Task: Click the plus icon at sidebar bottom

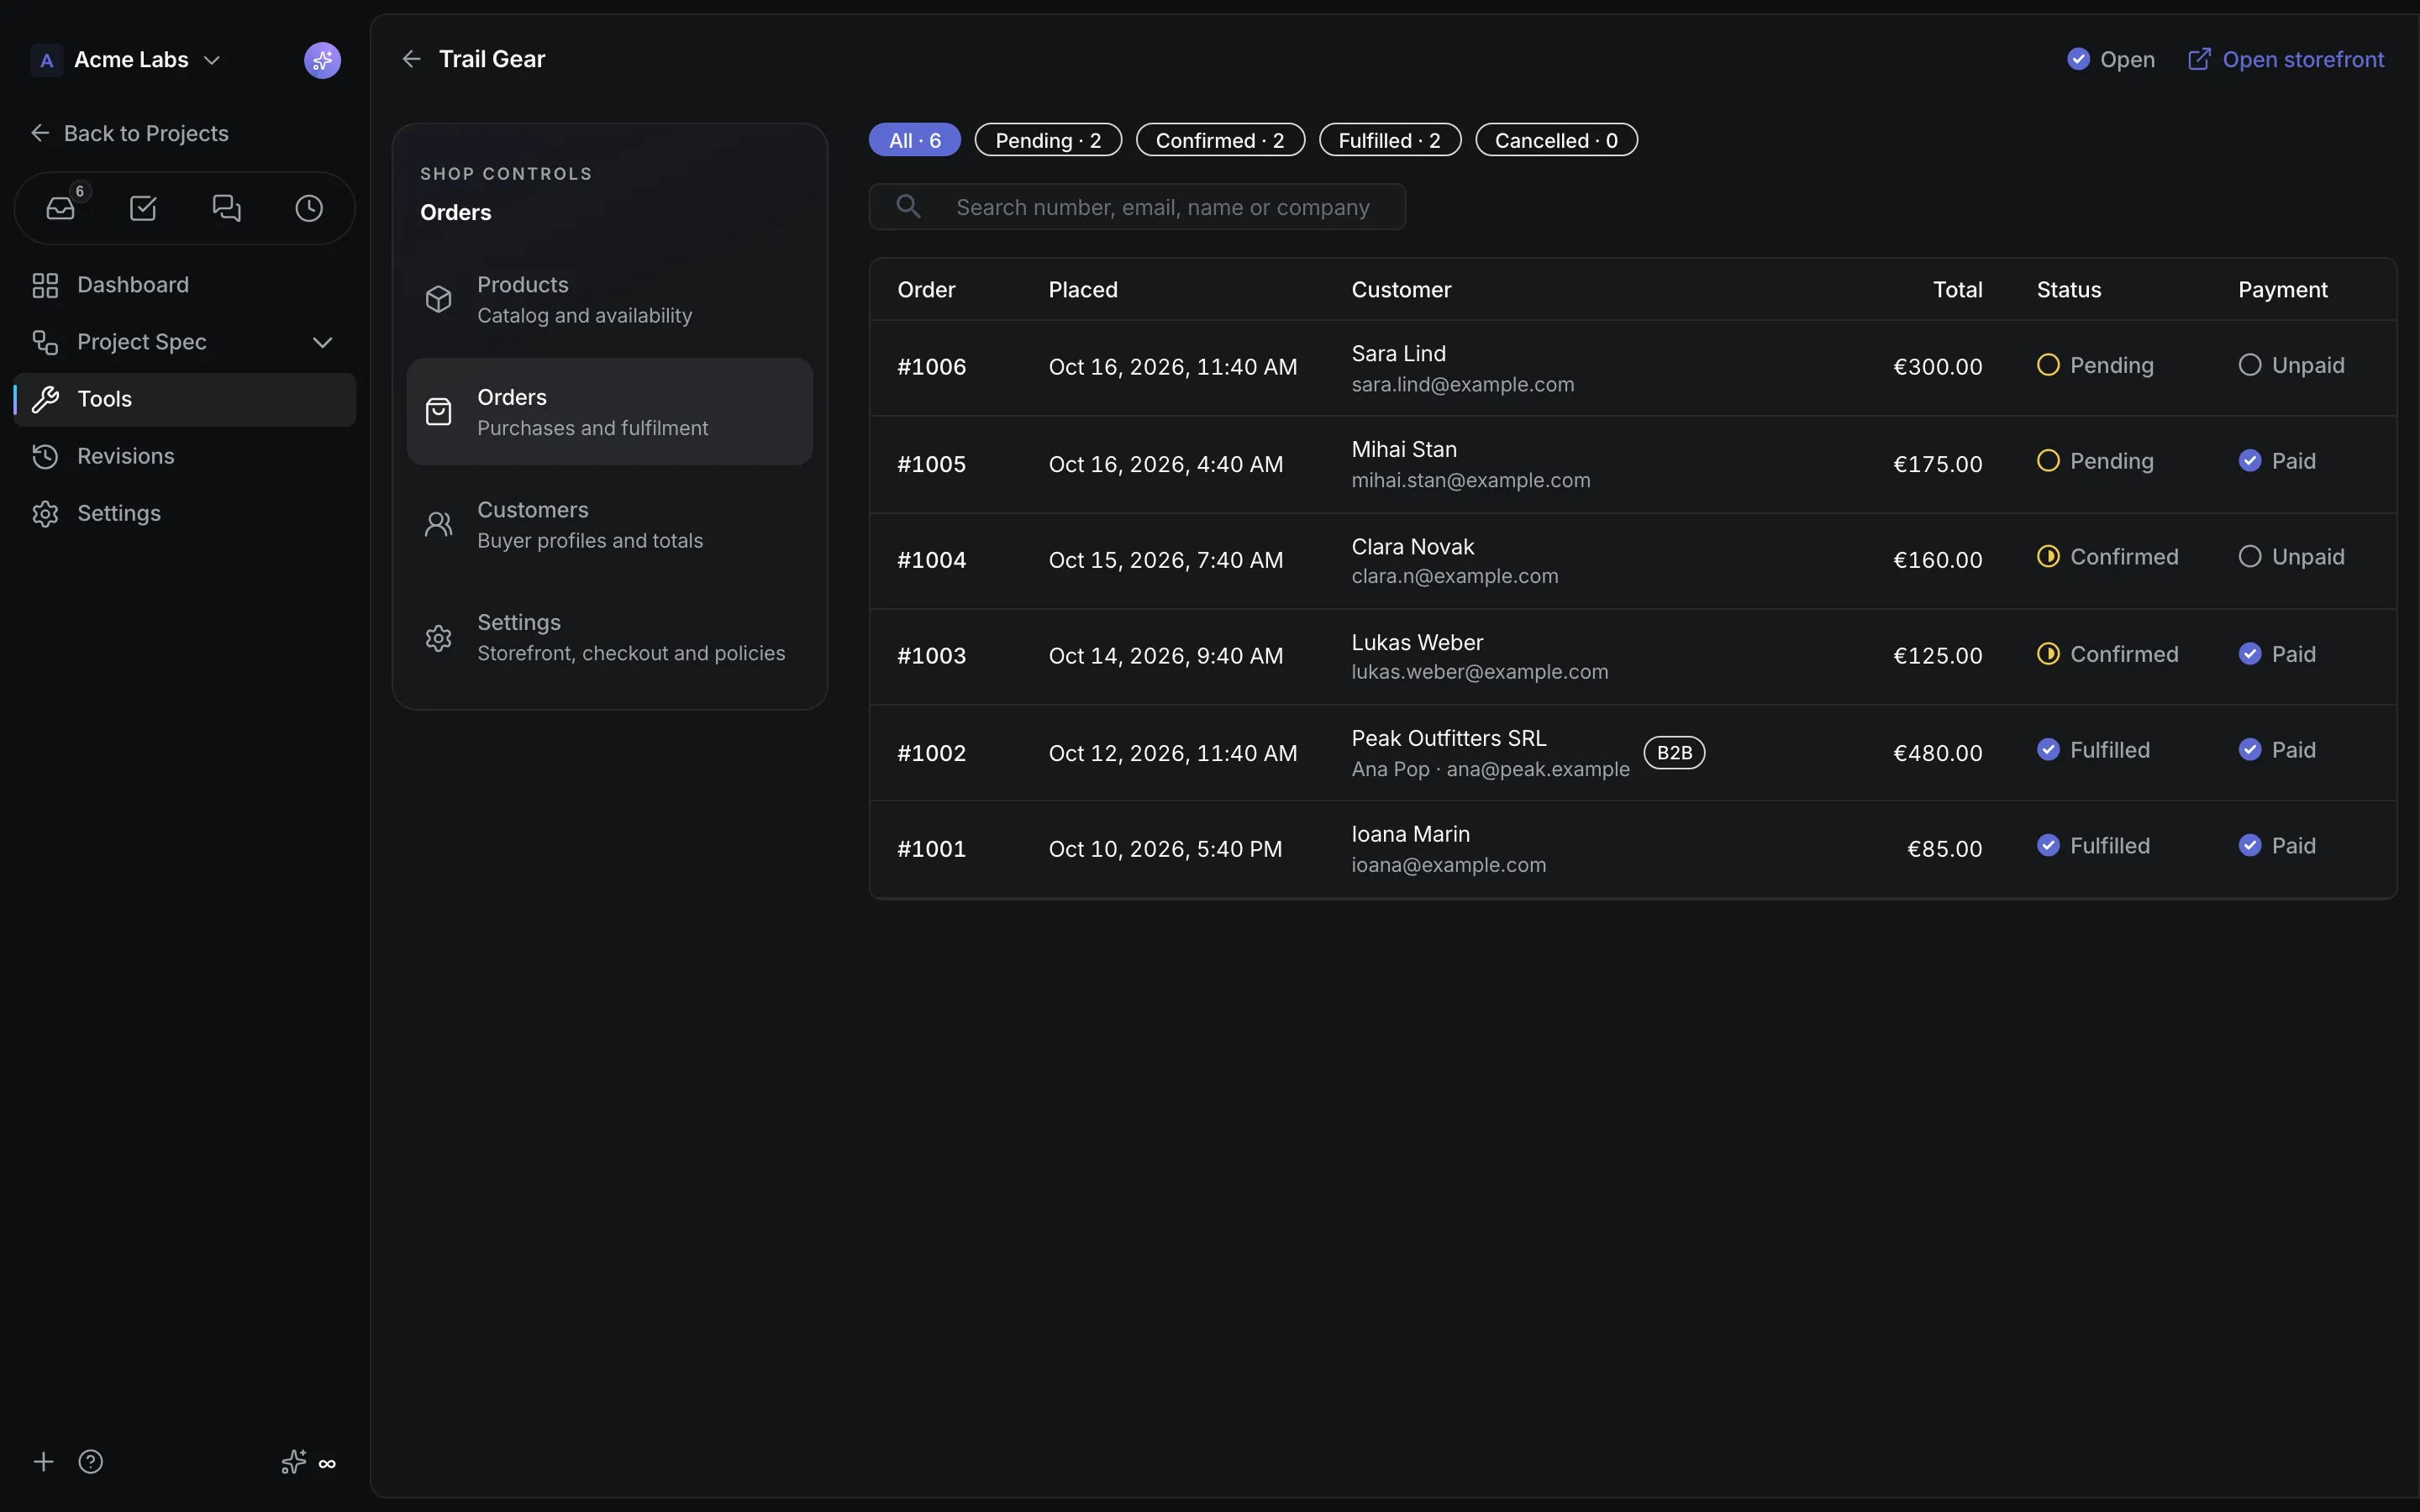Action: tap(43, 1462)
